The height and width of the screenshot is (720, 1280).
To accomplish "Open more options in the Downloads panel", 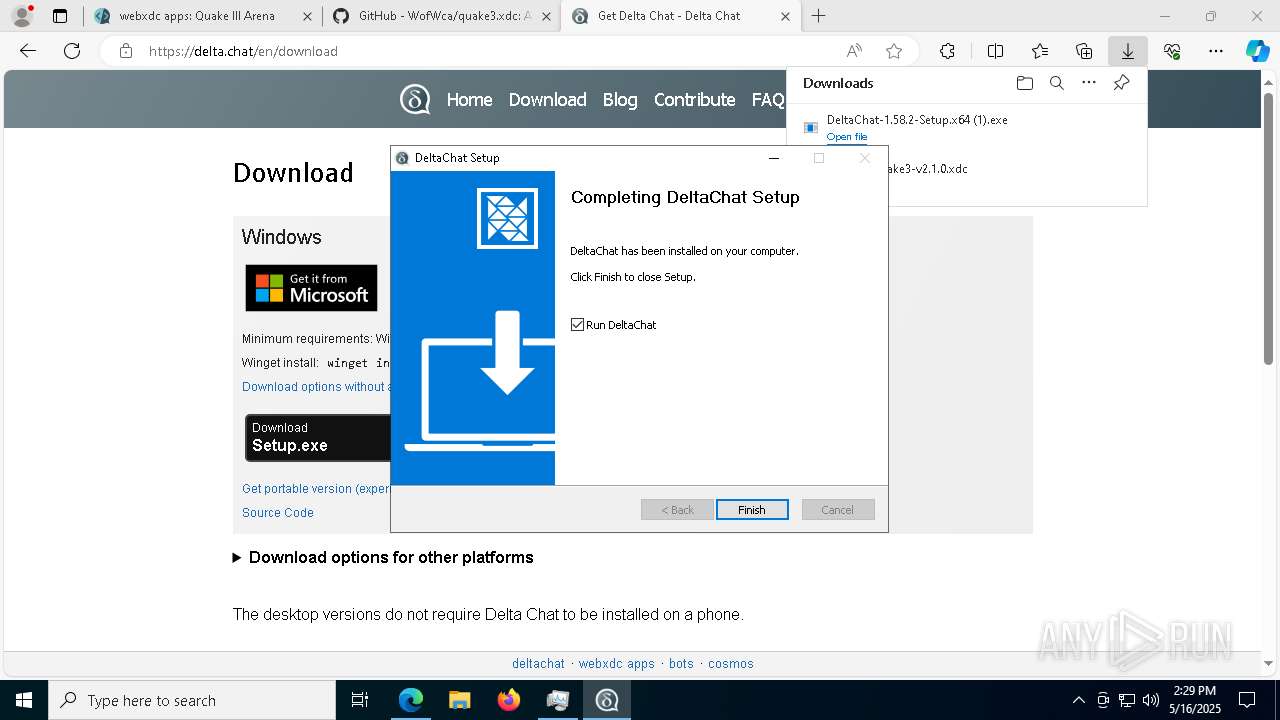I will click(x=1089, y=83).
